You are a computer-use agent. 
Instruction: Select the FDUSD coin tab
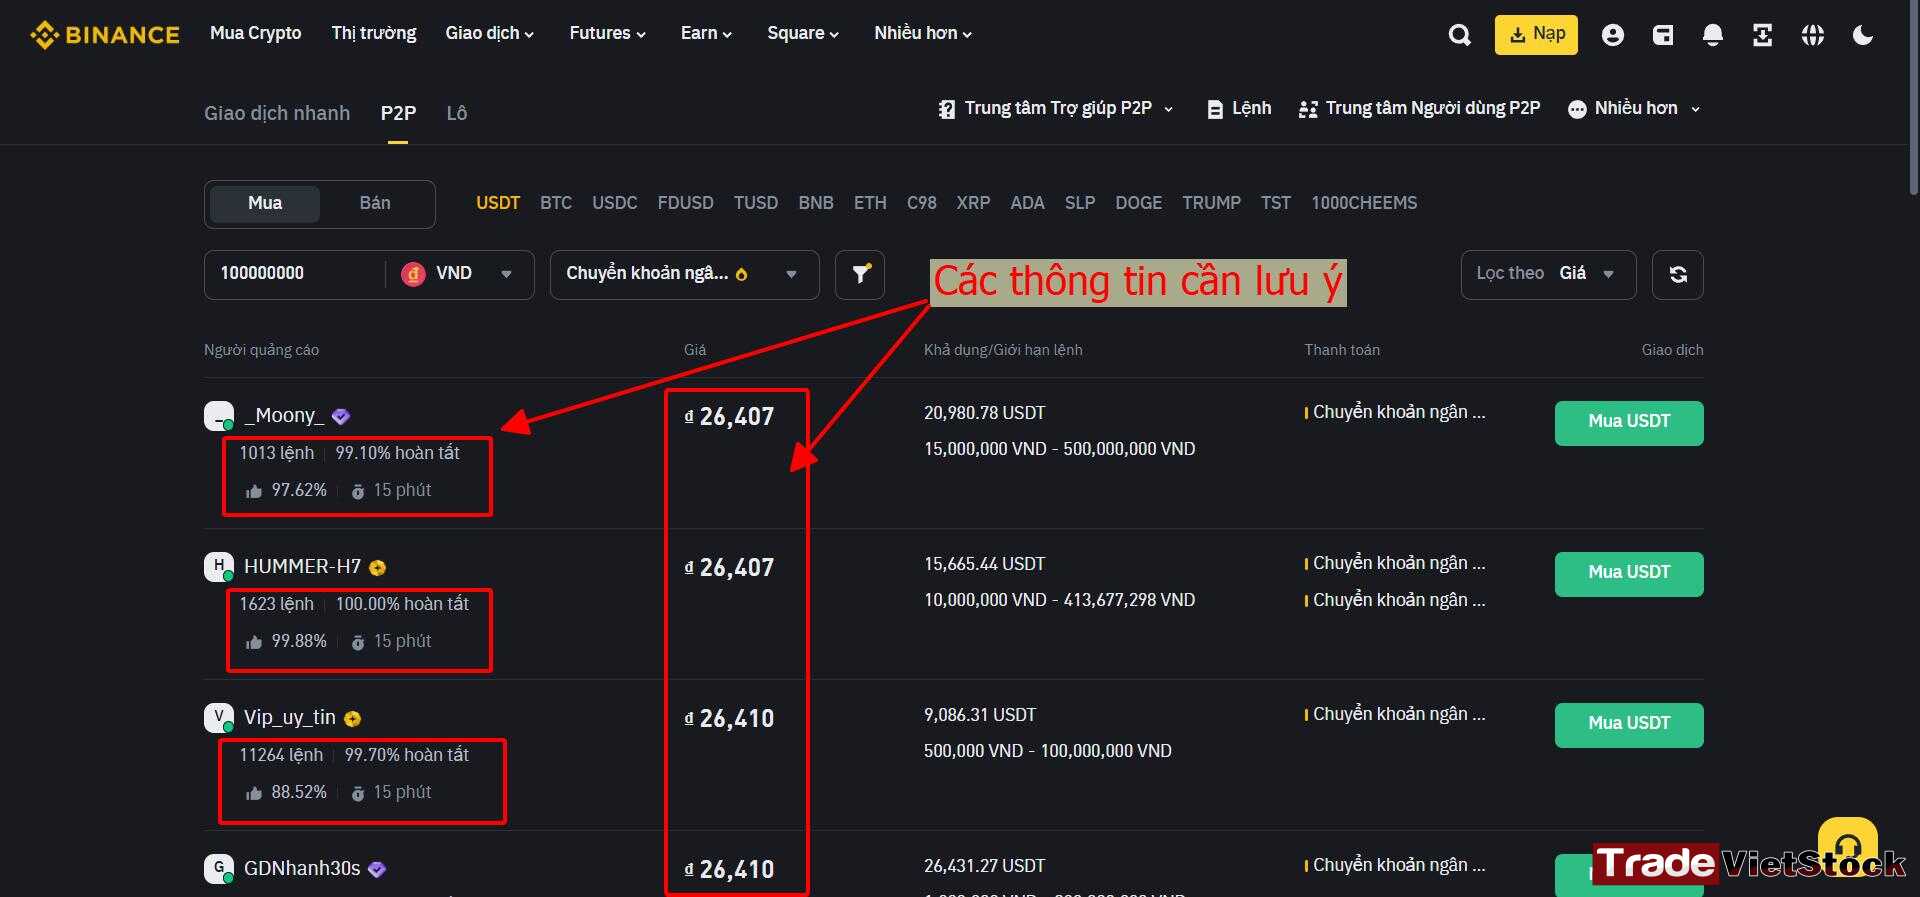(x=685, y=203)
